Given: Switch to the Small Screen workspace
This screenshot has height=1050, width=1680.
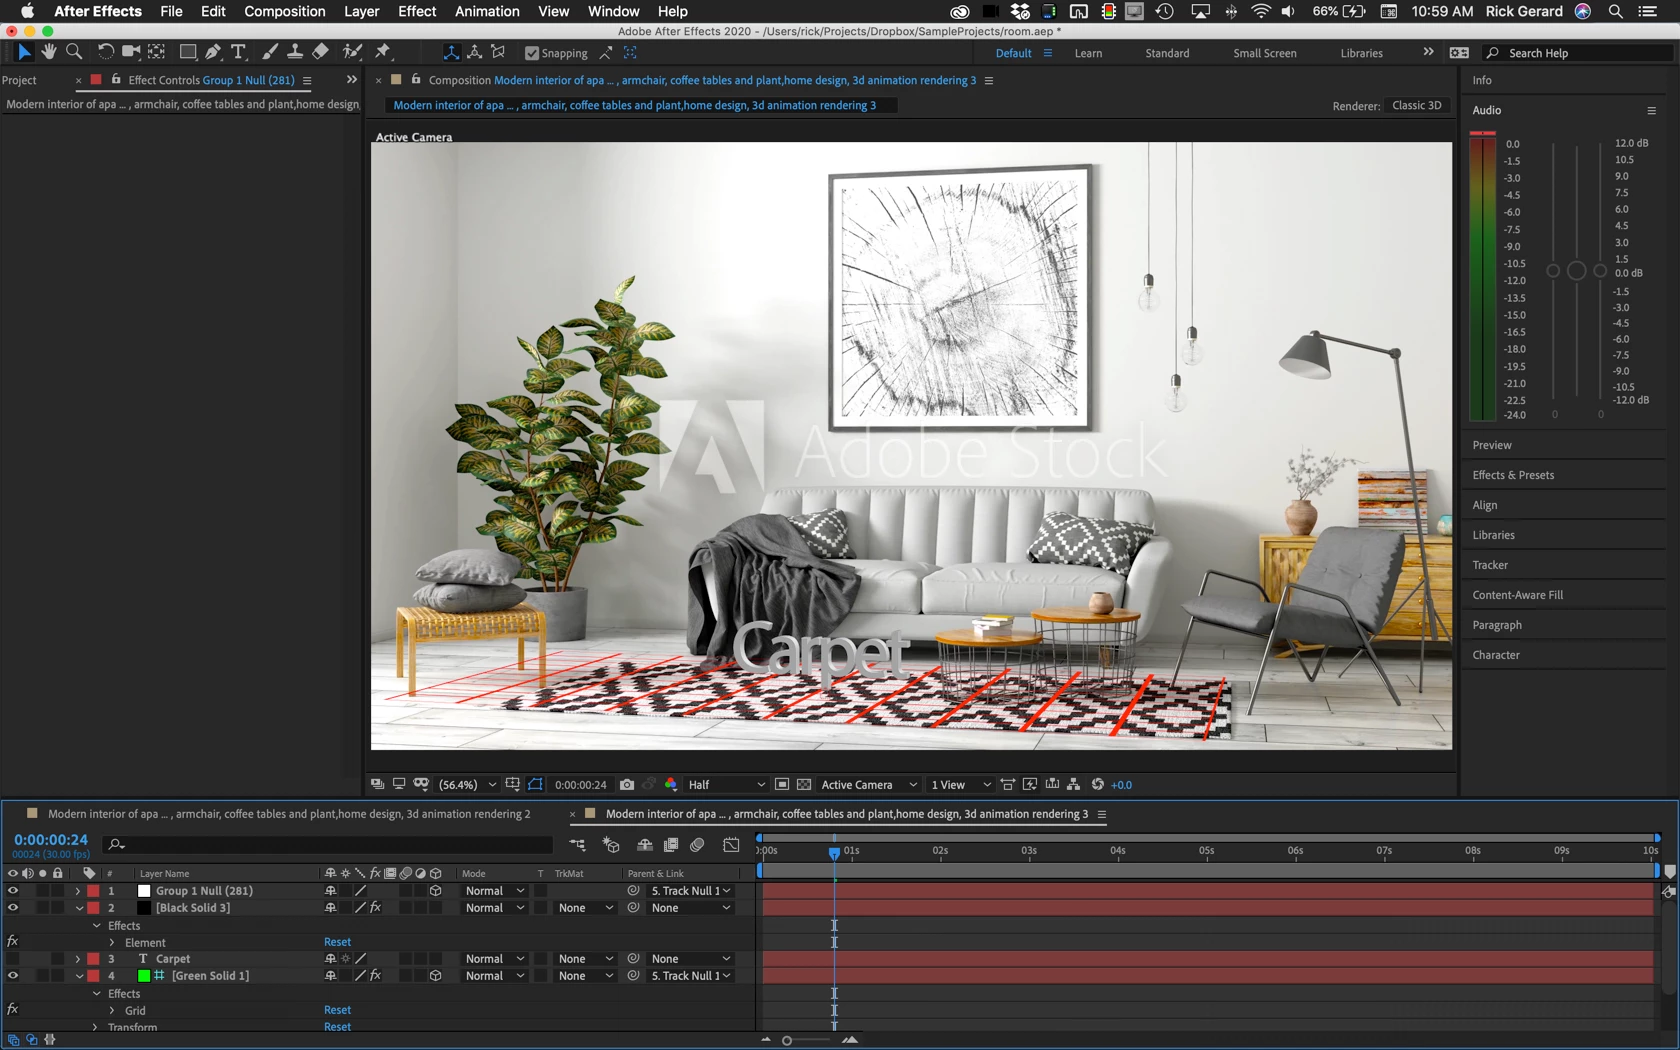Looking at the screenshot, I should [x=1264, y=53].
